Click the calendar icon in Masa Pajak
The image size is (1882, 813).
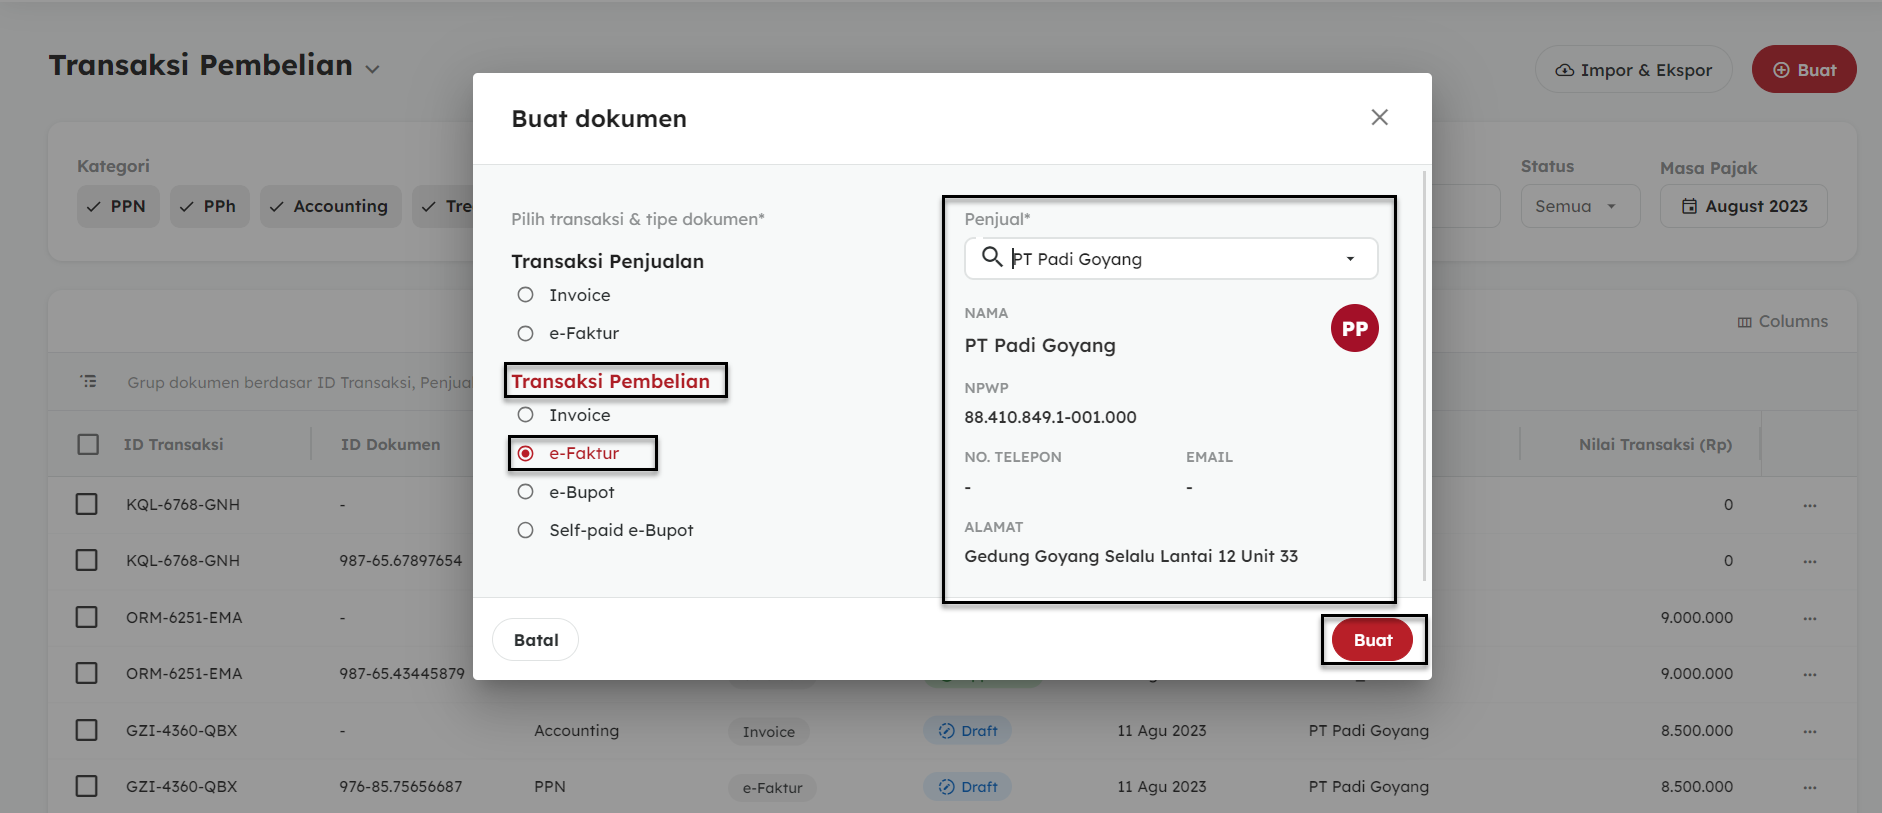(1689, 207)
